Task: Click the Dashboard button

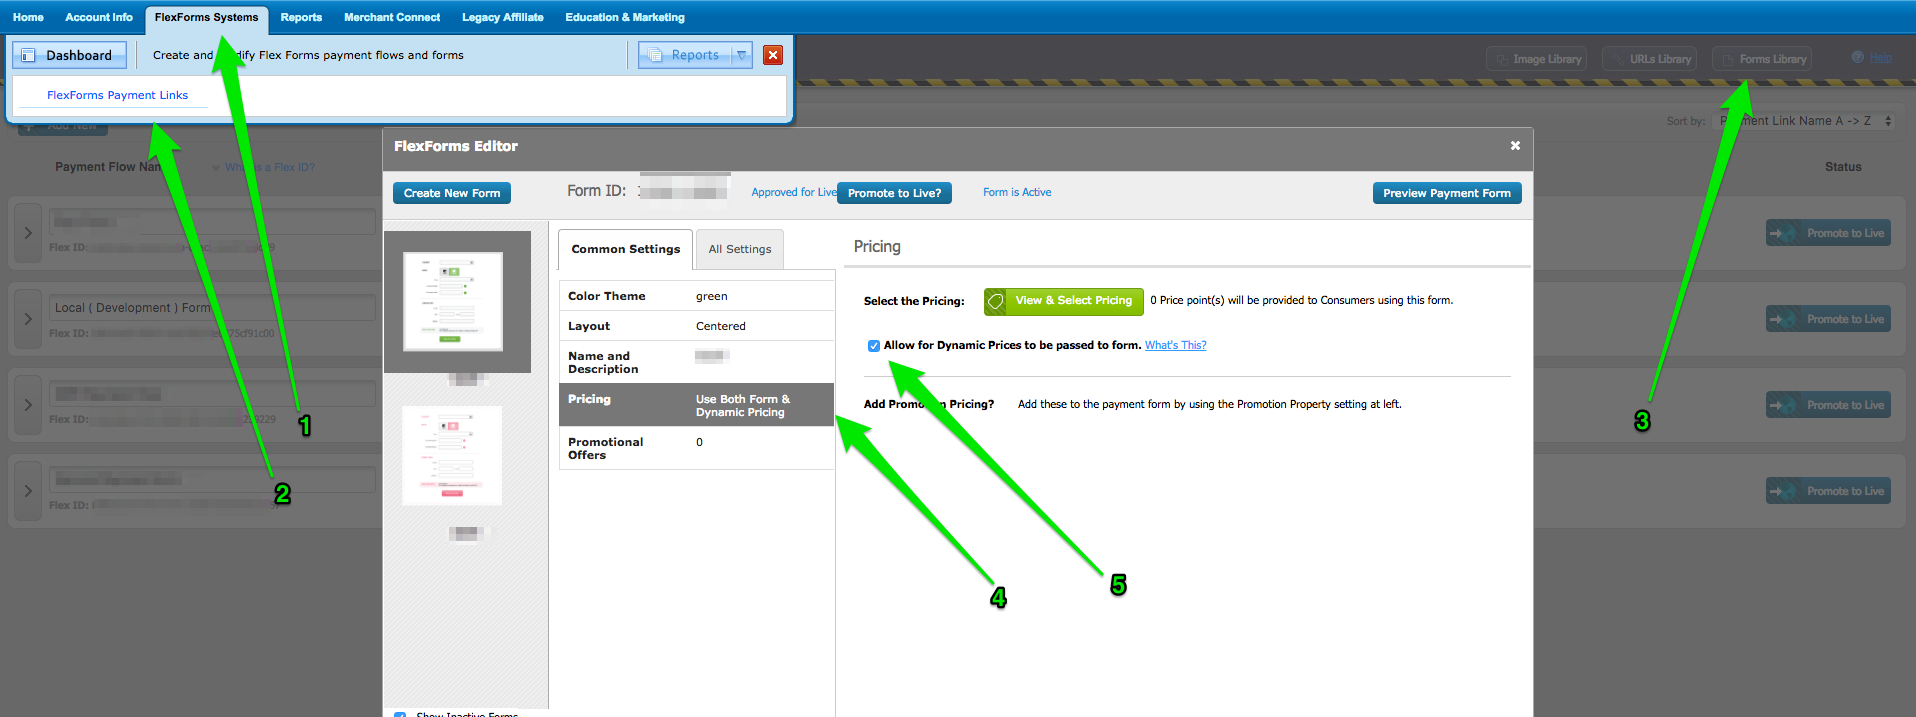Action: click(70, 55)
